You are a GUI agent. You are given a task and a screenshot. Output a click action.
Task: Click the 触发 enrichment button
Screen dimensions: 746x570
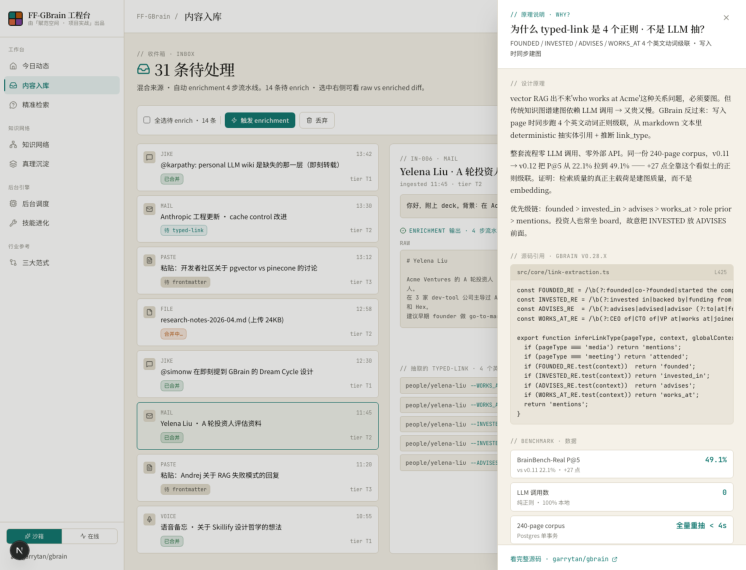pyautogui.click(x=260, y=120)
